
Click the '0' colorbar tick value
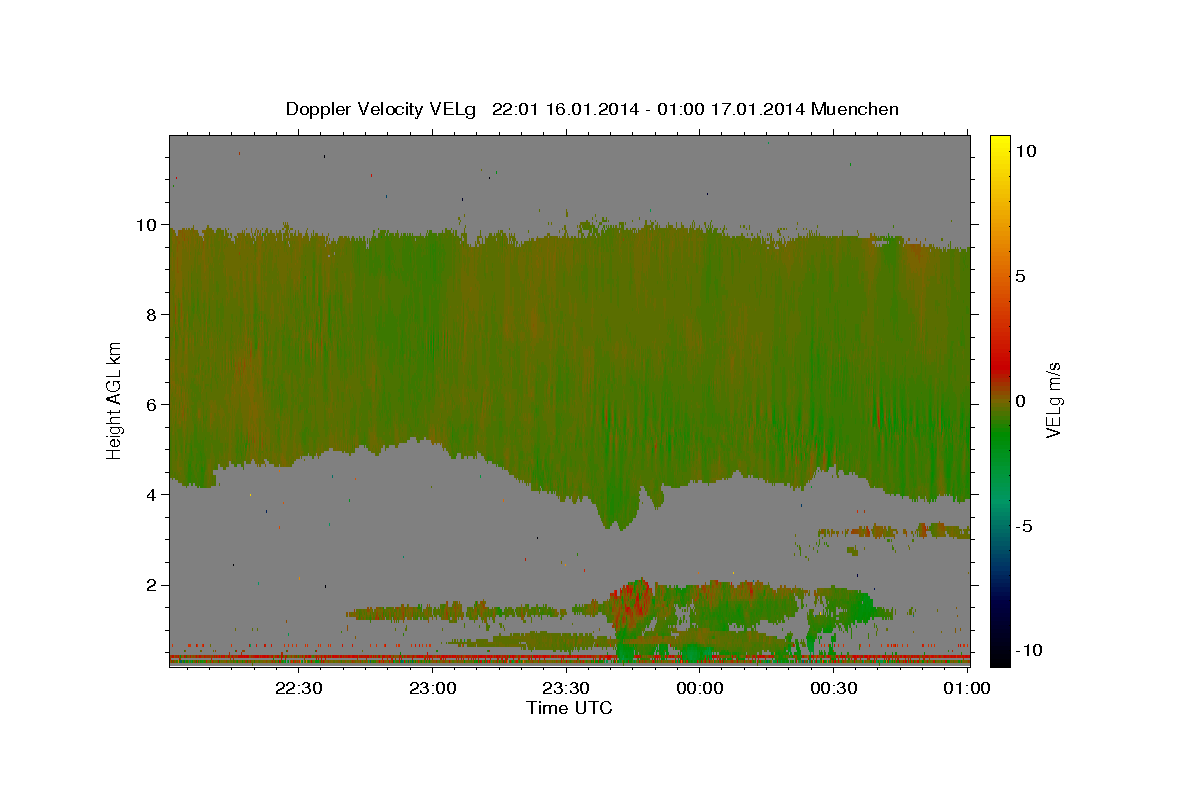coord(1021,401)
